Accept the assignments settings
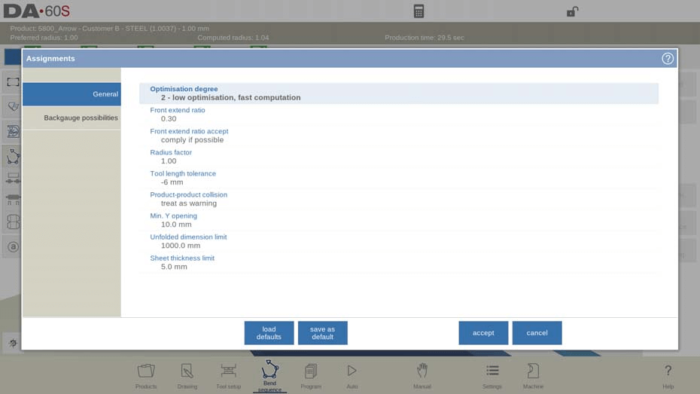 pos(483,333)
